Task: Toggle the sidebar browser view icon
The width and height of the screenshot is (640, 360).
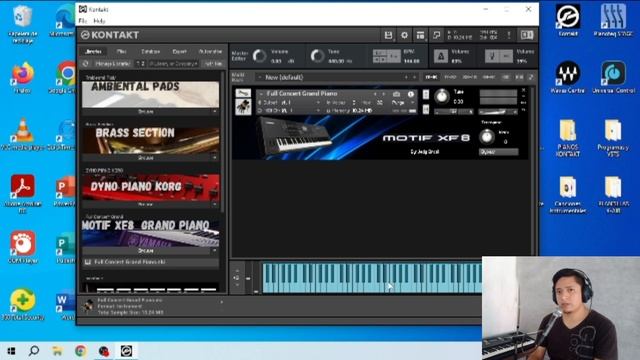Action: pos(527,36)
